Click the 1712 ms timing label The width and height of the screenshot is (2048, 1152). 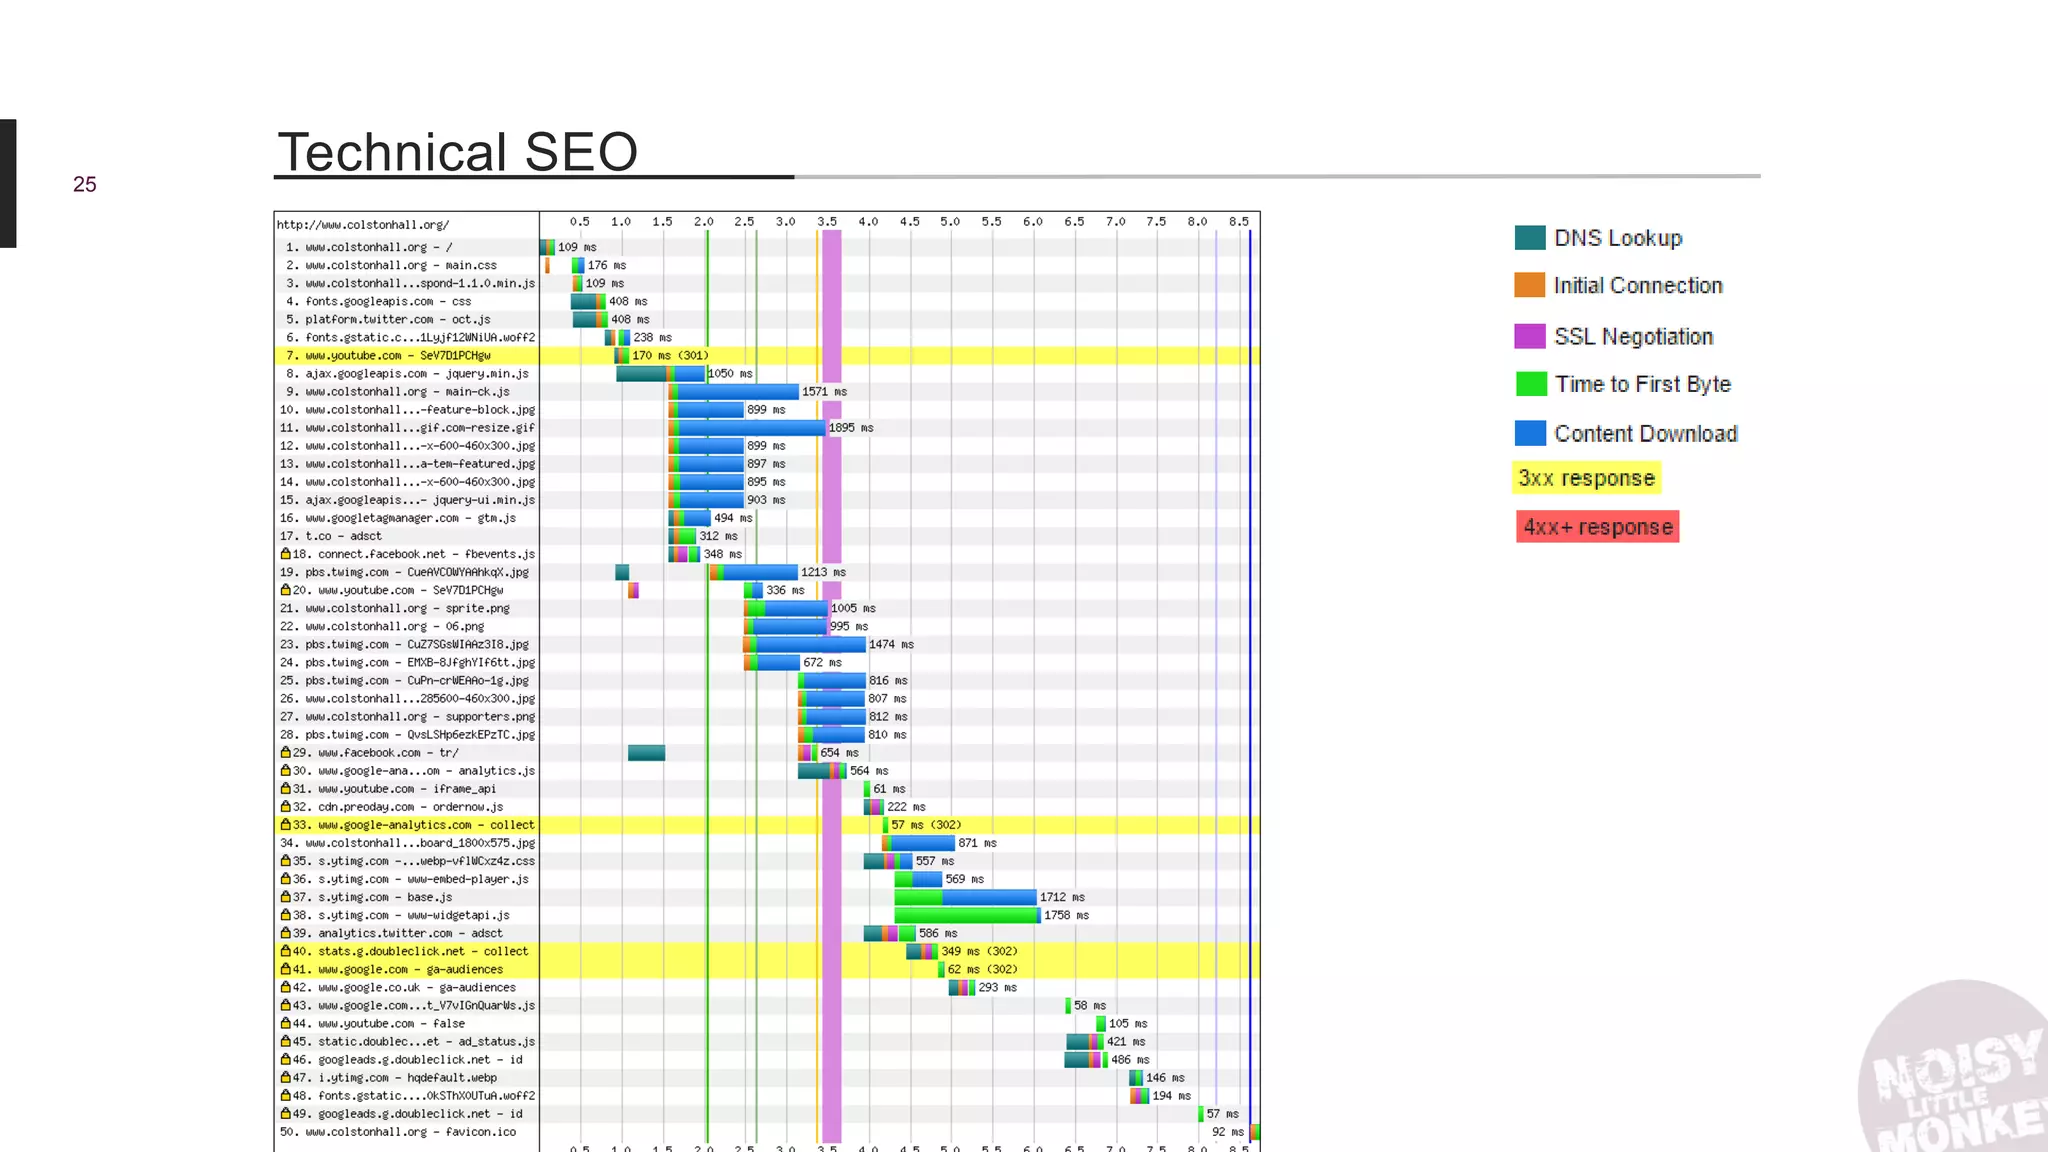pos(1062,897)
